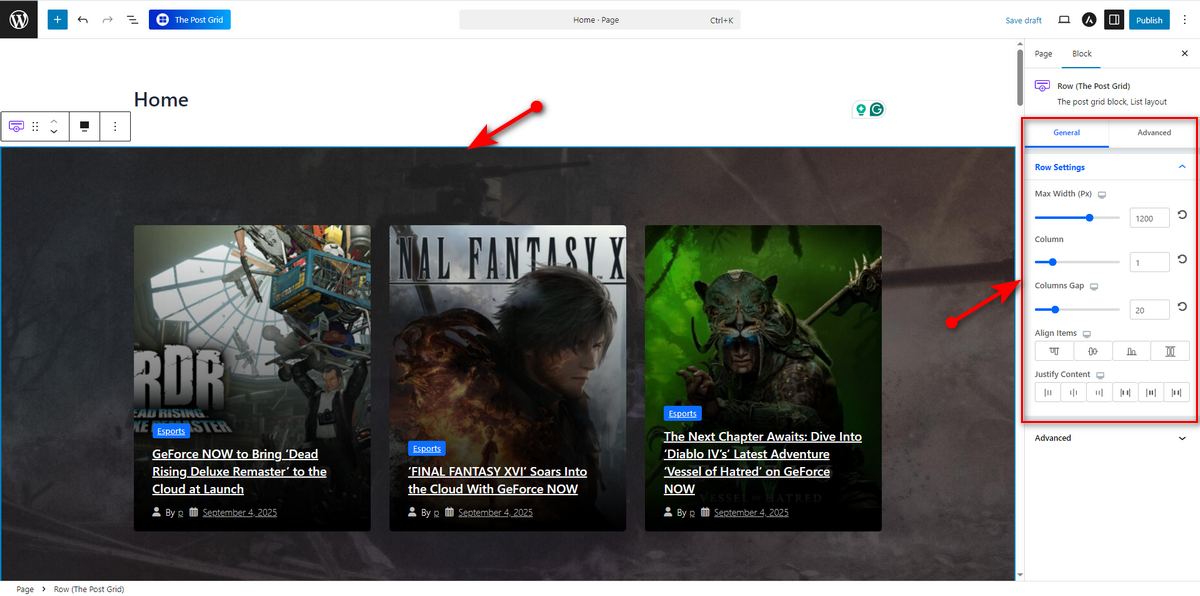The image size is (1200, 596).
Task: Adjust the Columns Gap slider
Action: 1076,310
